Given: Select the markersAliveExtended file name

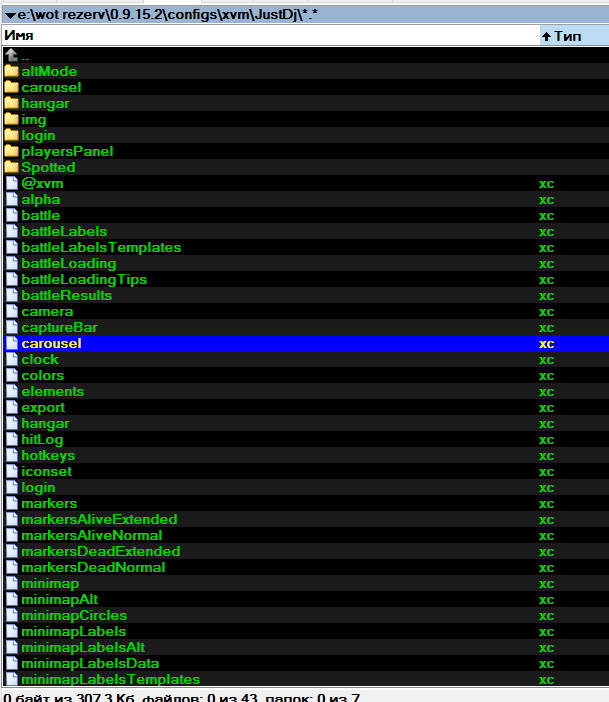Looking at the screenshot, I should (99, 519).
